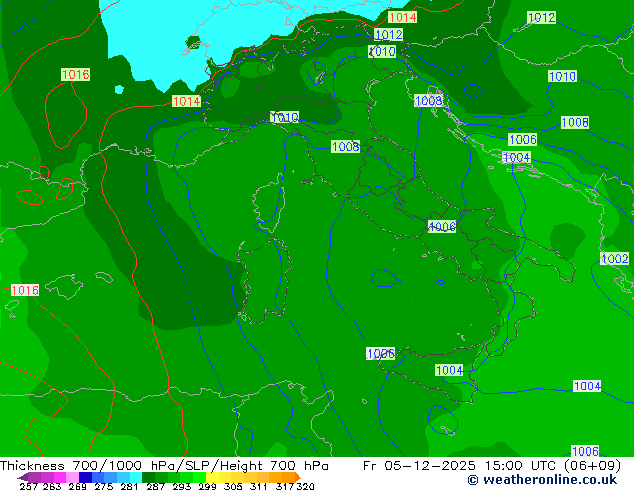Click the legend value 275

(104, 486)
